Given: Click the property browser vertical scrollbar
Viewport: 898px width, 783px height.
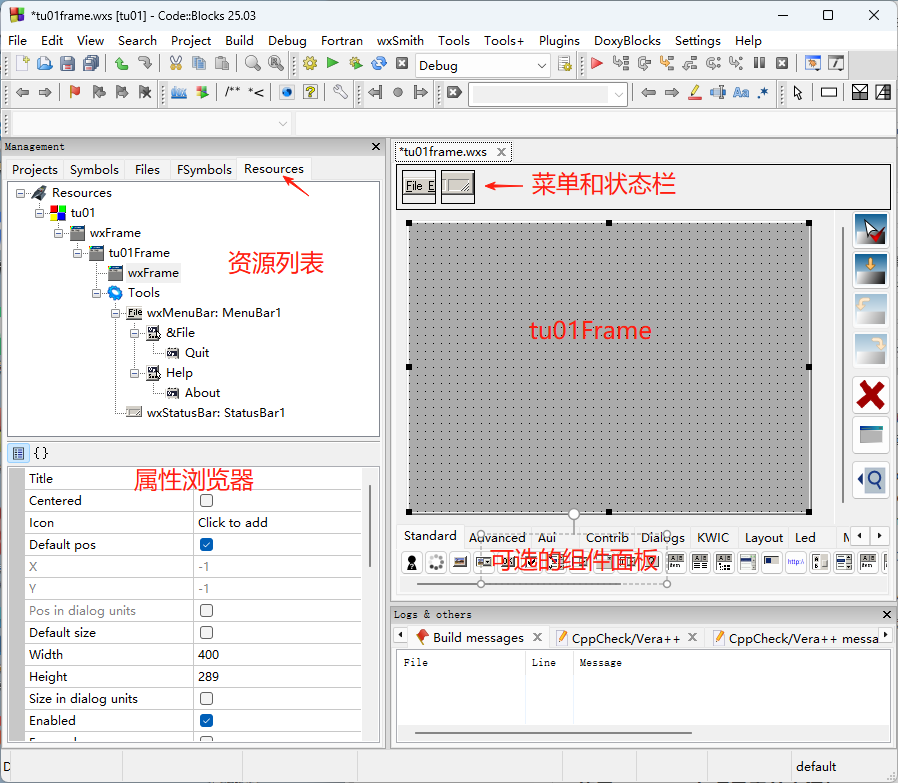Looking at the screenshot, I should [x=370, y=526].
